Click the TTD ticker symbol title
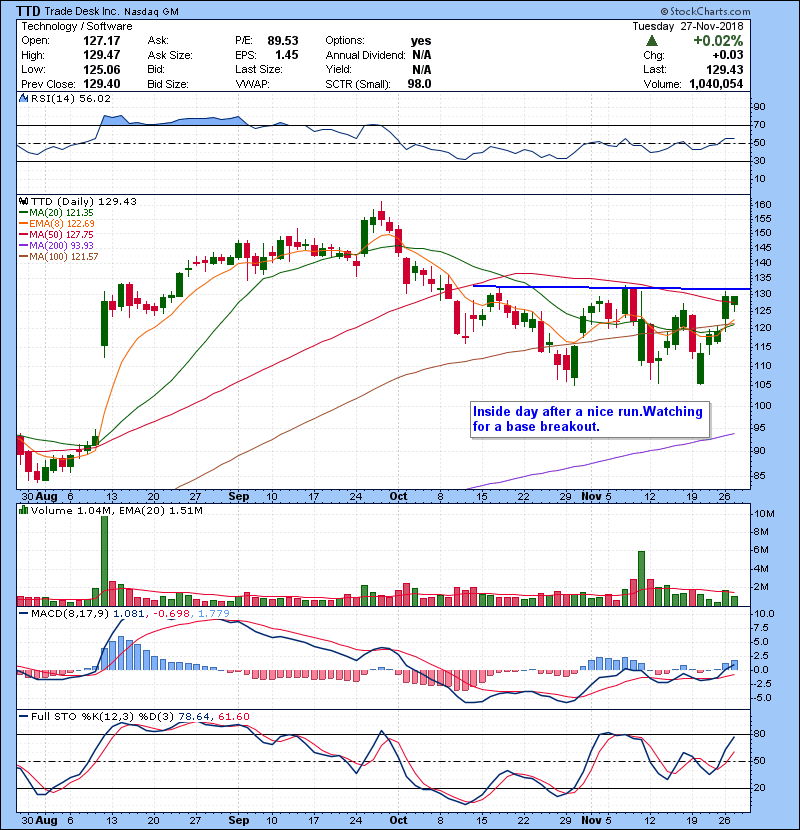 click(x=28, y=11)
